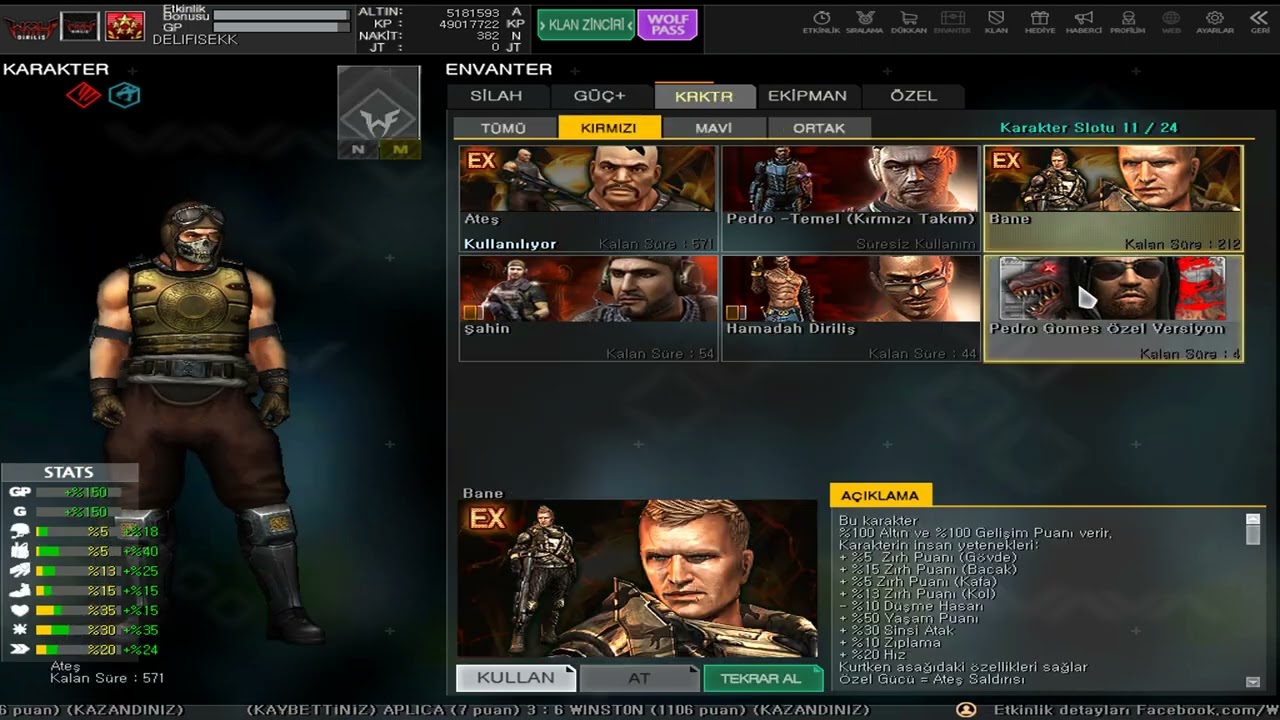Select Pedro -Temel (Kırmızı Takım) card
The height and width of the screenshot is (720, 1280).
(x=851, y=199)
